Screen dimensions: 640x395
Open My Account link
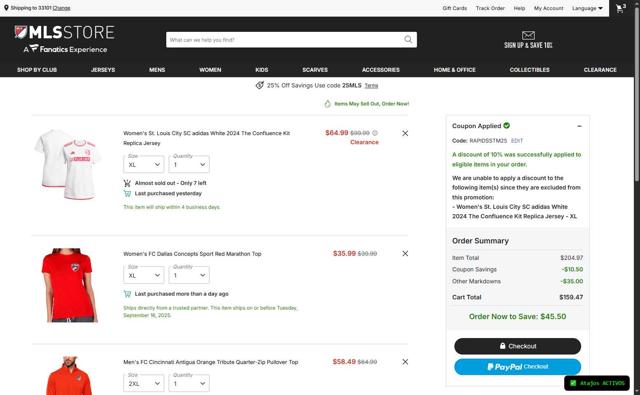click(549, 8)
